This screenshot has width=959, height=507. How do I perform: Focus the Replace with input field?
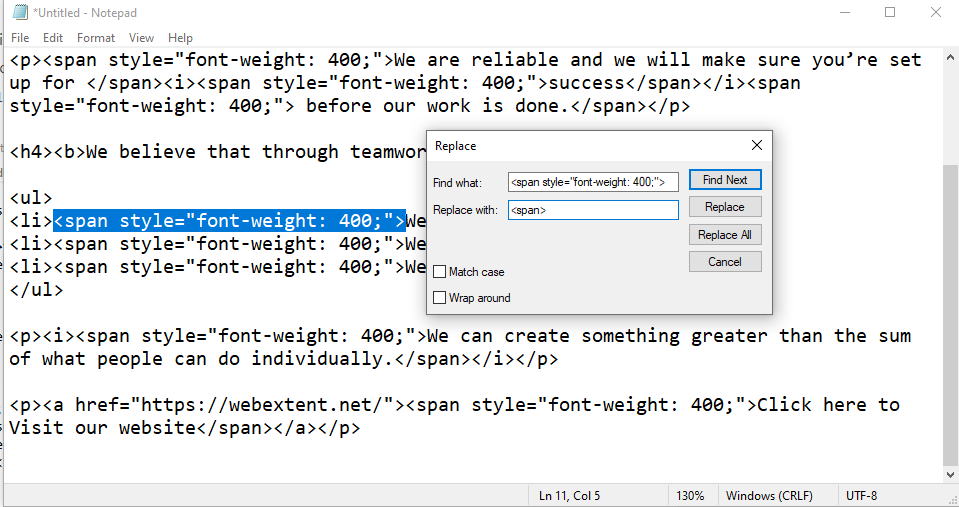[593, 210]
